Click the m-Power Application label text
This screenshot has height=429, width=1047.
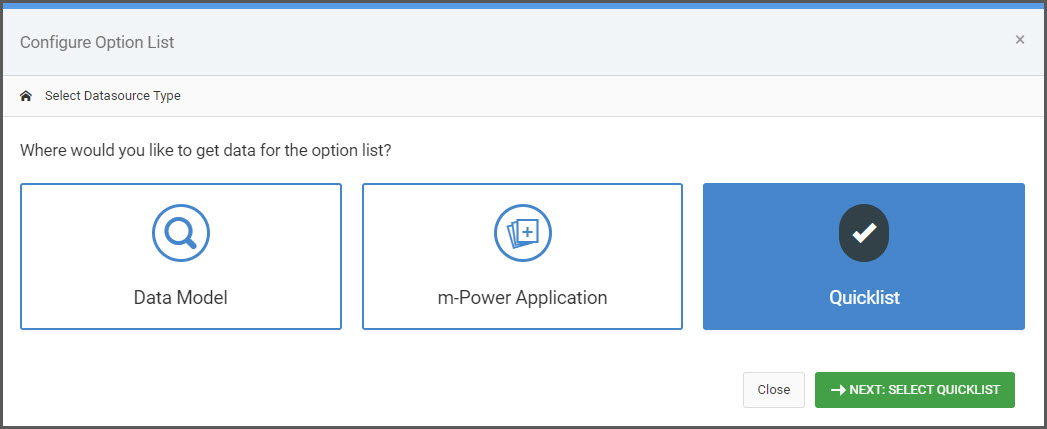click(x=522, y=297)
